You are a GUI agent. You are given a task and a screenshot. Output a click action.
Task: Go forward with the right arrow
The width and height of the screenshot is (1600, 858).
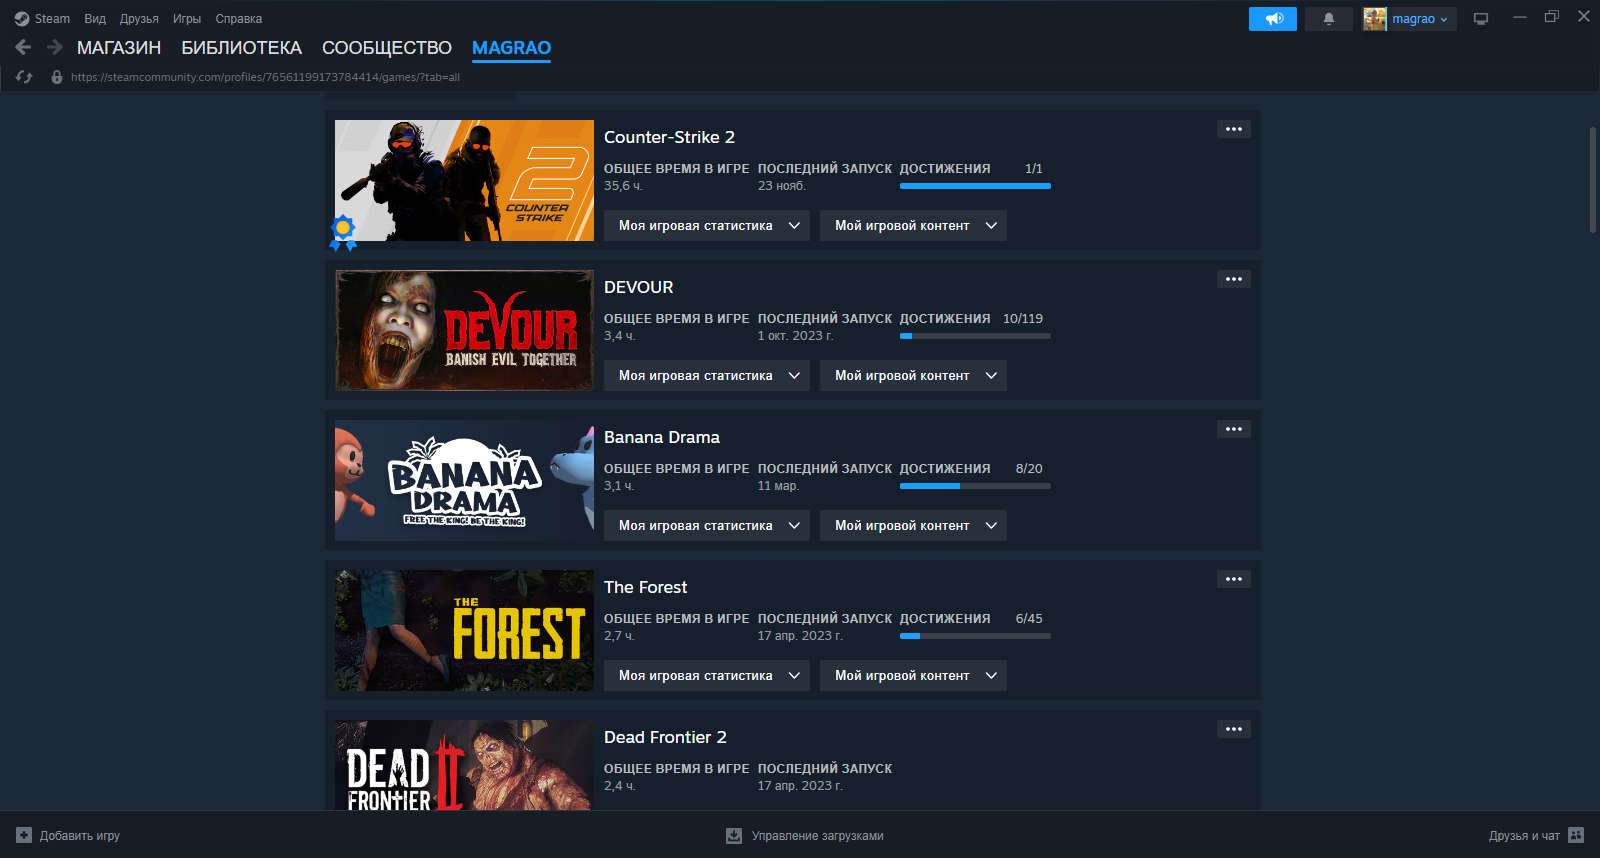(x=55, y=47)
